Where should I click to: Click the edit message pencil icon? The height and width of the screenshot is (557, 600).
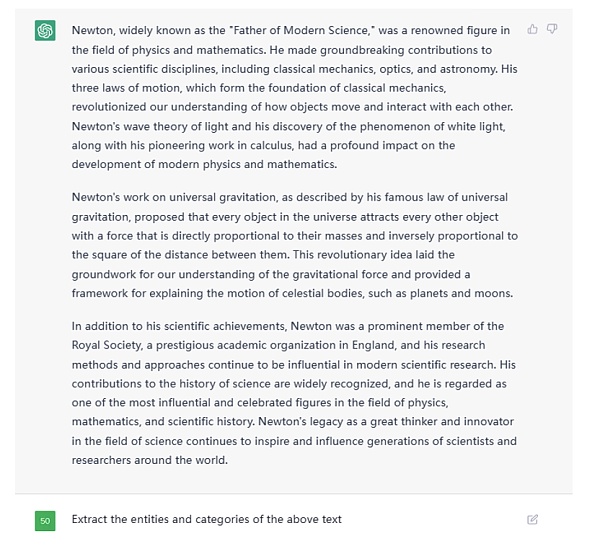(532, 519)
